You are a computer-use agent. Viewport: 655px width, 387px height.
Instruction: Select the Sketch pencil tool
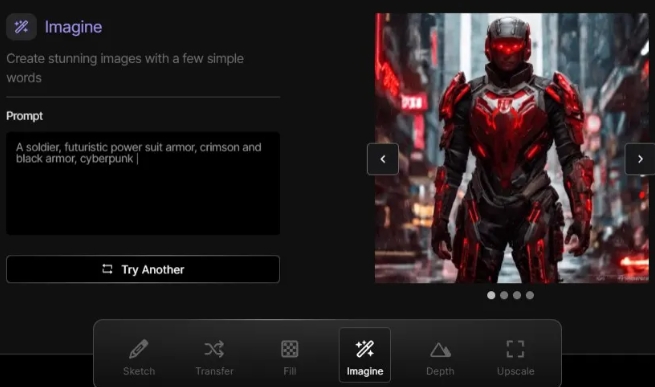point(139,355)
